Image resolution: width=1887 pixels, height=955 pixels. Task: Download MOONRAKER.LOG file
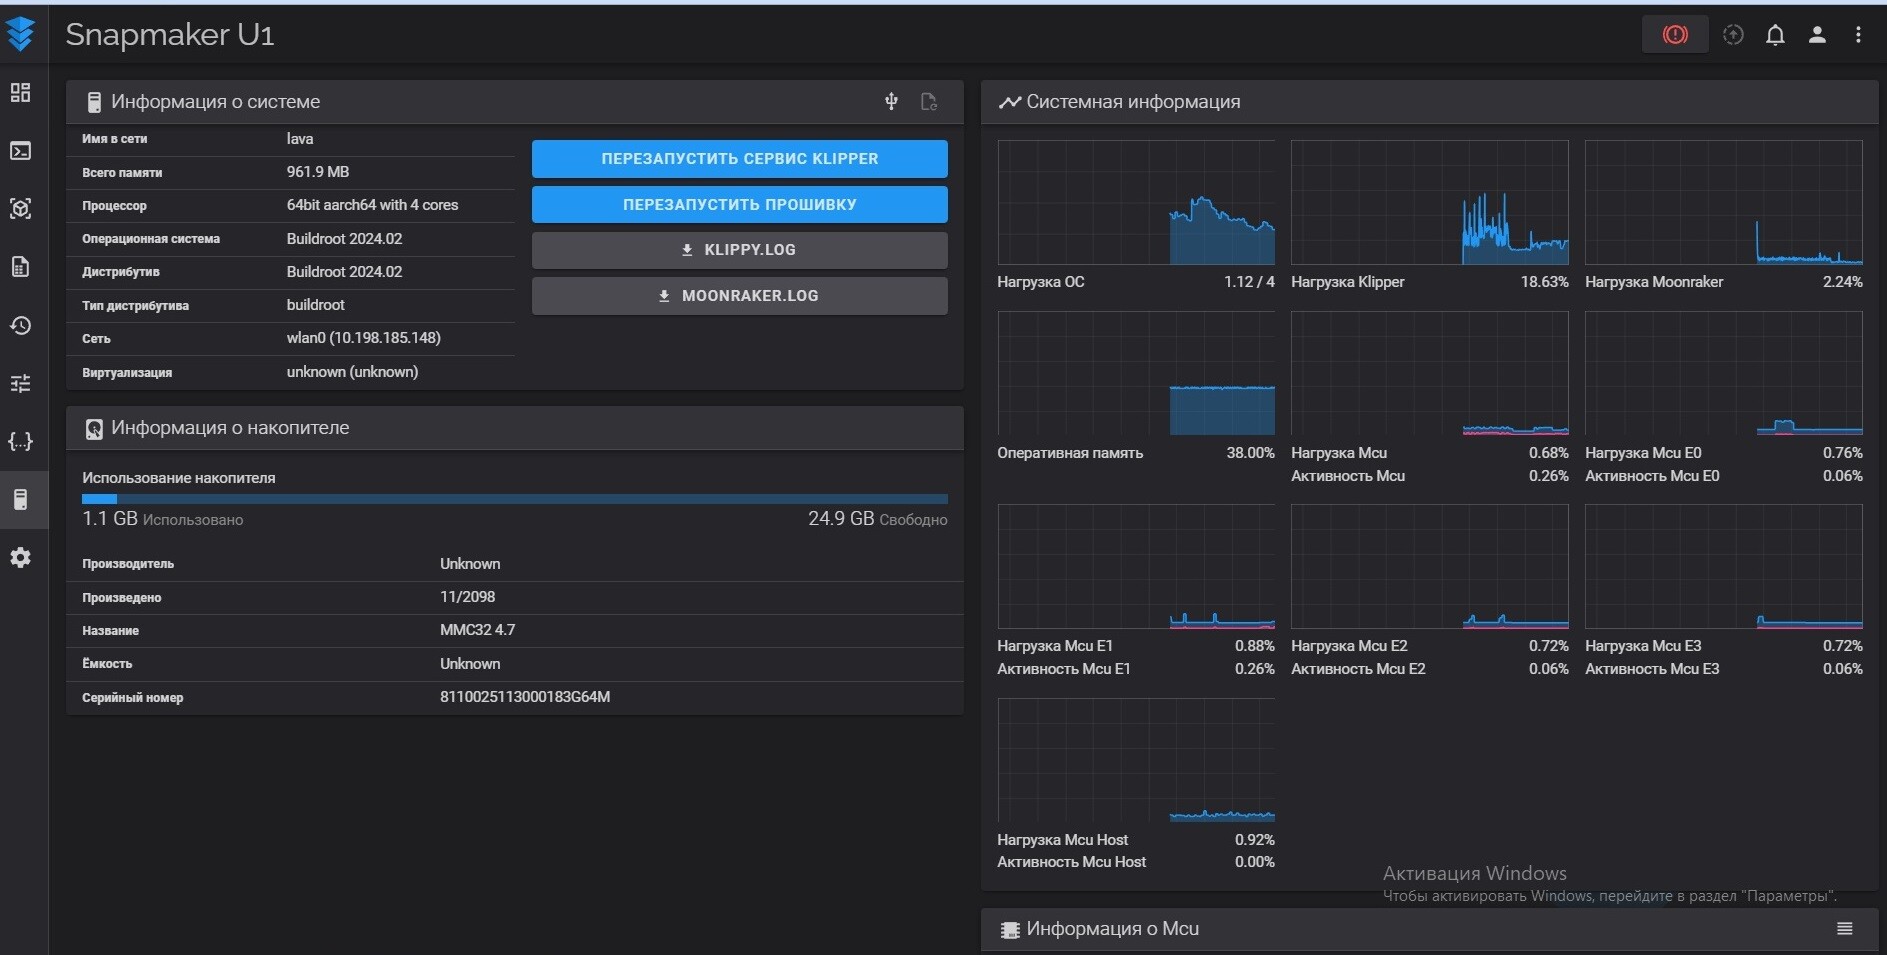click(x=739, y=296)
